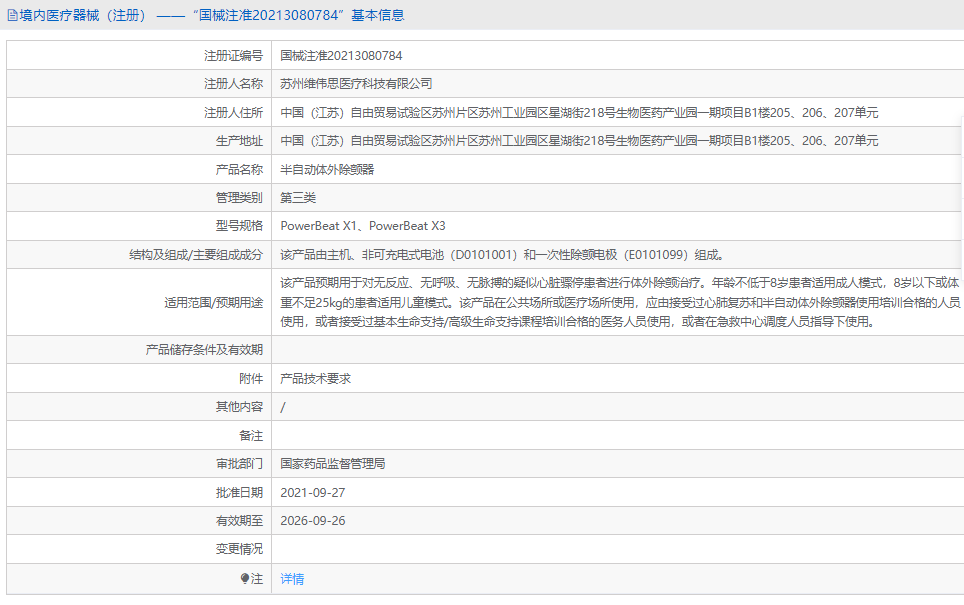Image resolution: width=964 pixels, height=605 pixels.
Task: Click the composition text starting 该产品由主机
Action: coord(503,255)
